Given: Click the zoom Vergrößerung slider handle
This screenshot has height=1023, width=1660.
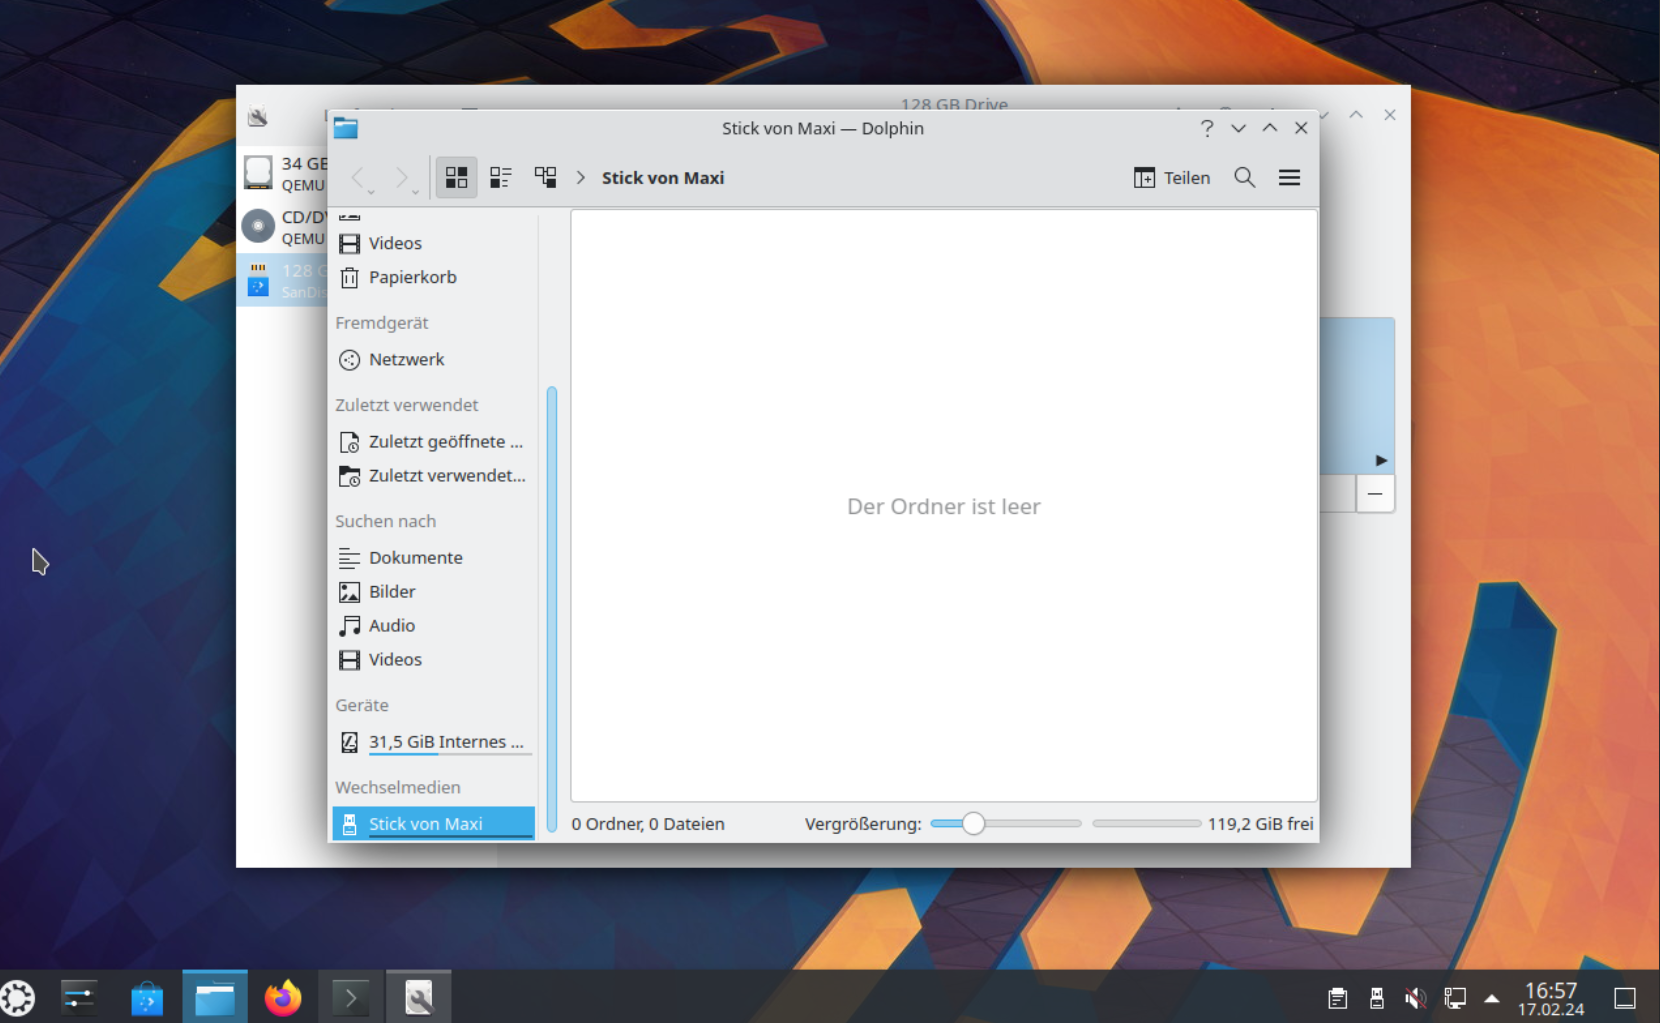Looking at the screenshot, I should click(973, 824).
